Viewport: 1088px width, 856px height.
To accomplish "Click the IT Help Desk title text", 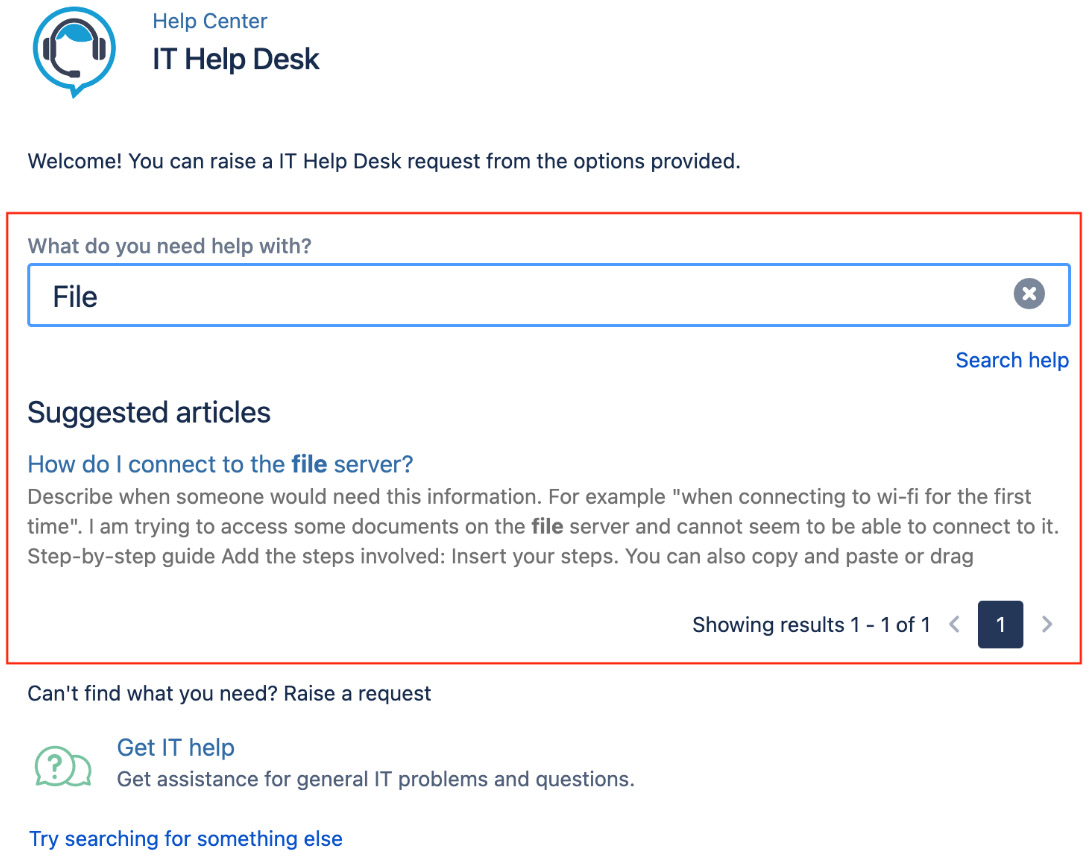I will [x=236, y=59].
